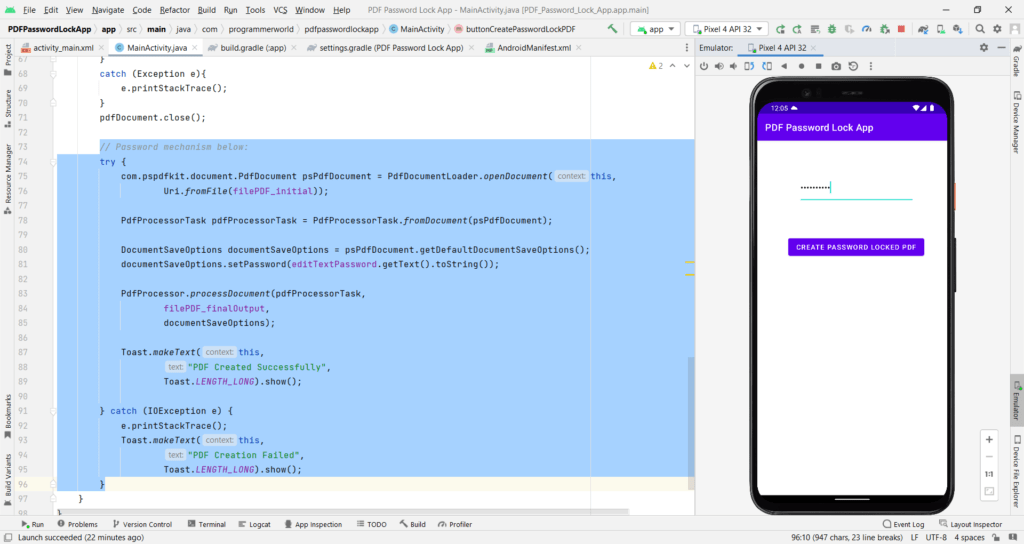Click the Apply Code Changes icon
Viewport: 1024px width, 544px height.
[814, 29]
